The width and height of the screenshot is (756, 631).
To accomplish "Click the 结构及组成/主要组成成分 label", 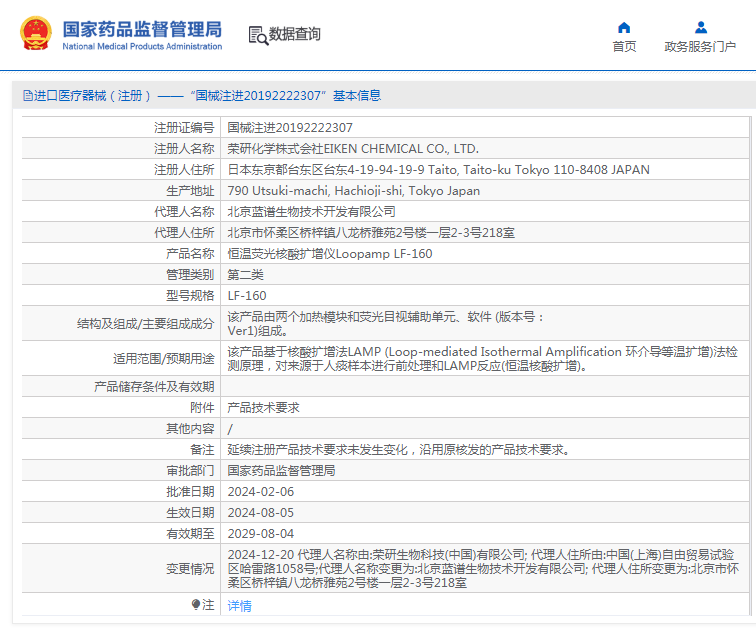I will tap(146, 323).
